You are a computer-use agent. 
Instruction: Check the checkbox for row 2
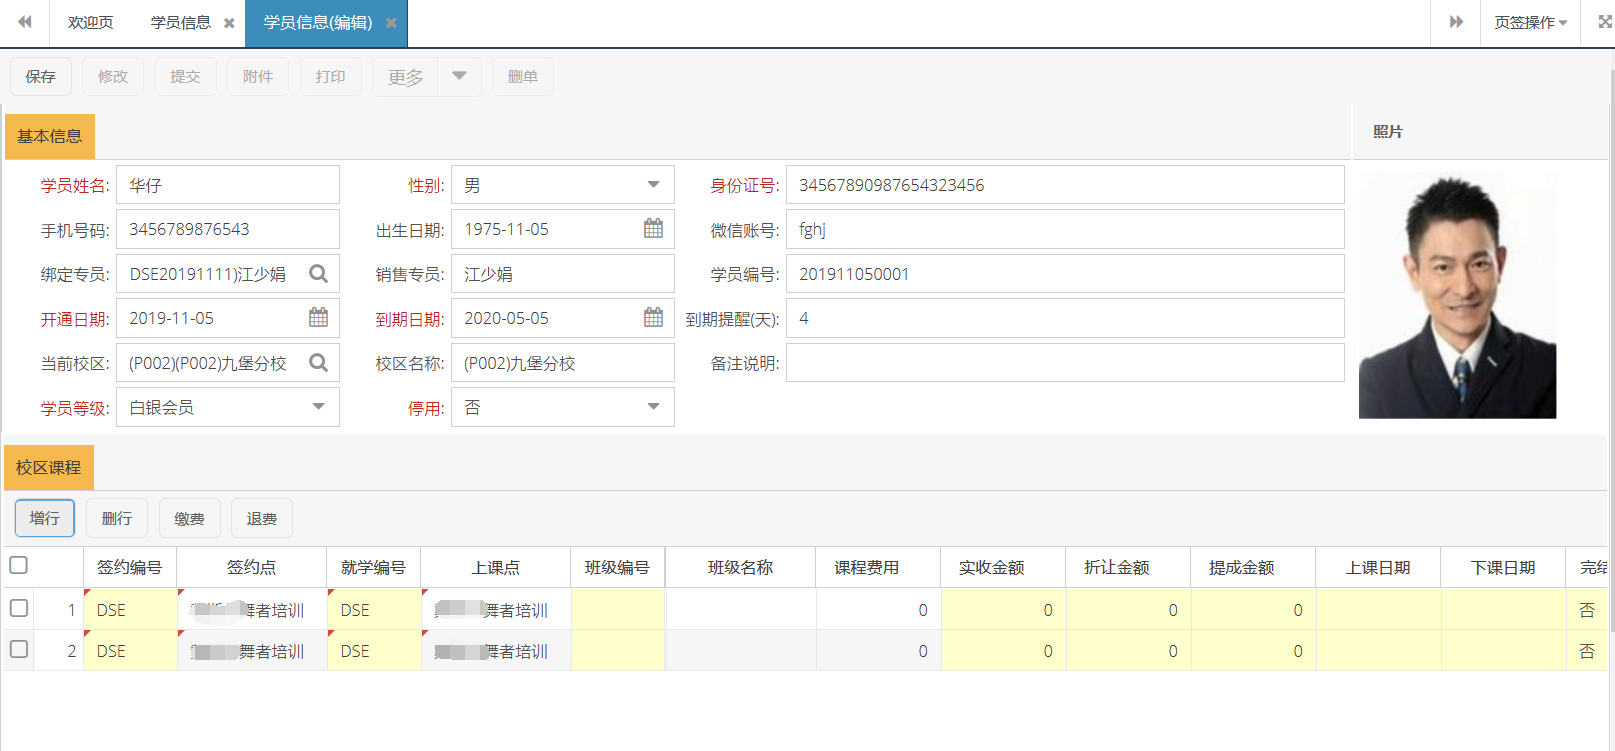18,650
